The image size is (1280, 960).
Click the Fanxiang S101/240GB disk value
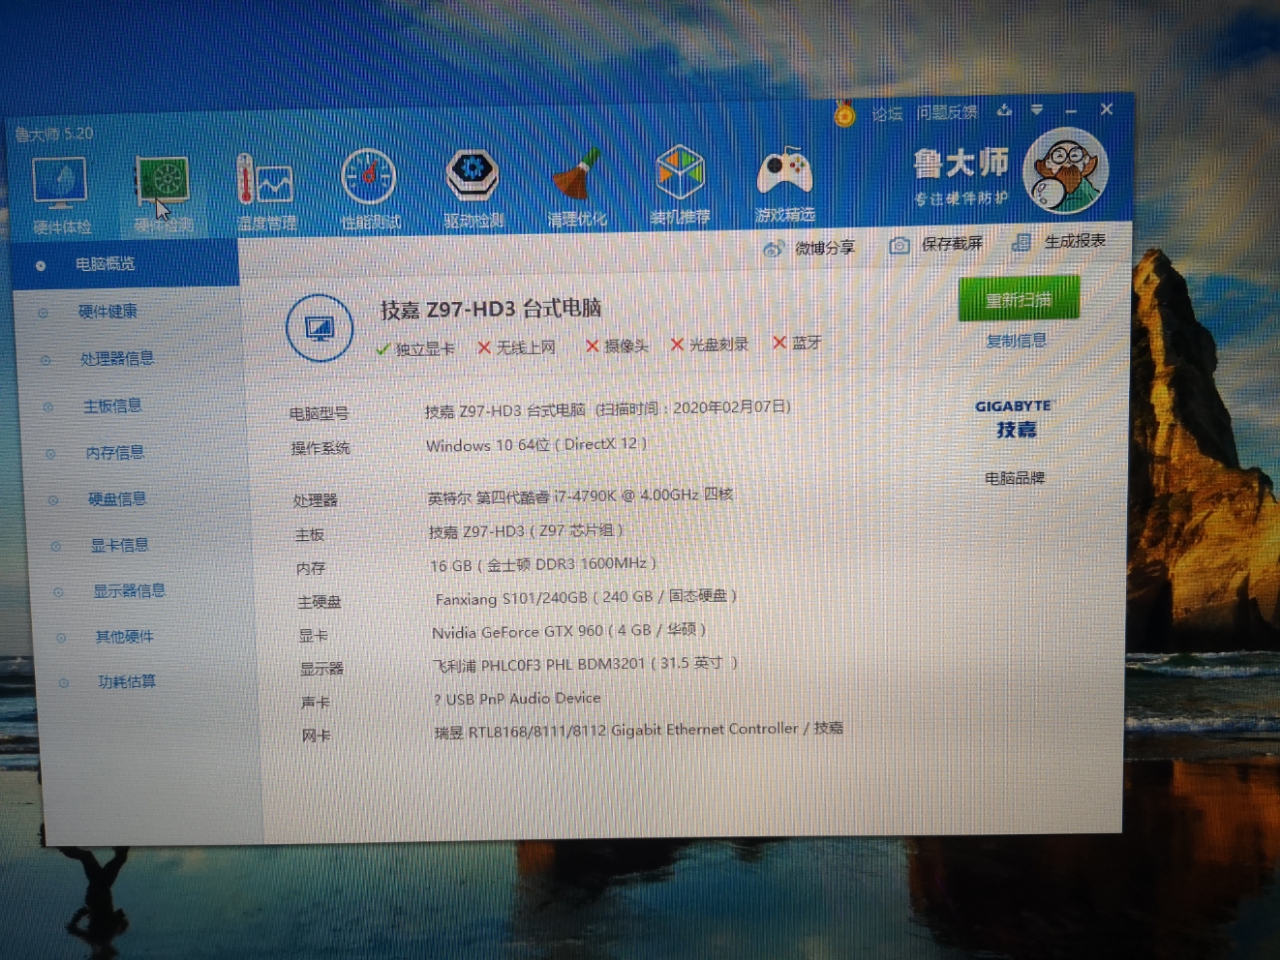586,597
